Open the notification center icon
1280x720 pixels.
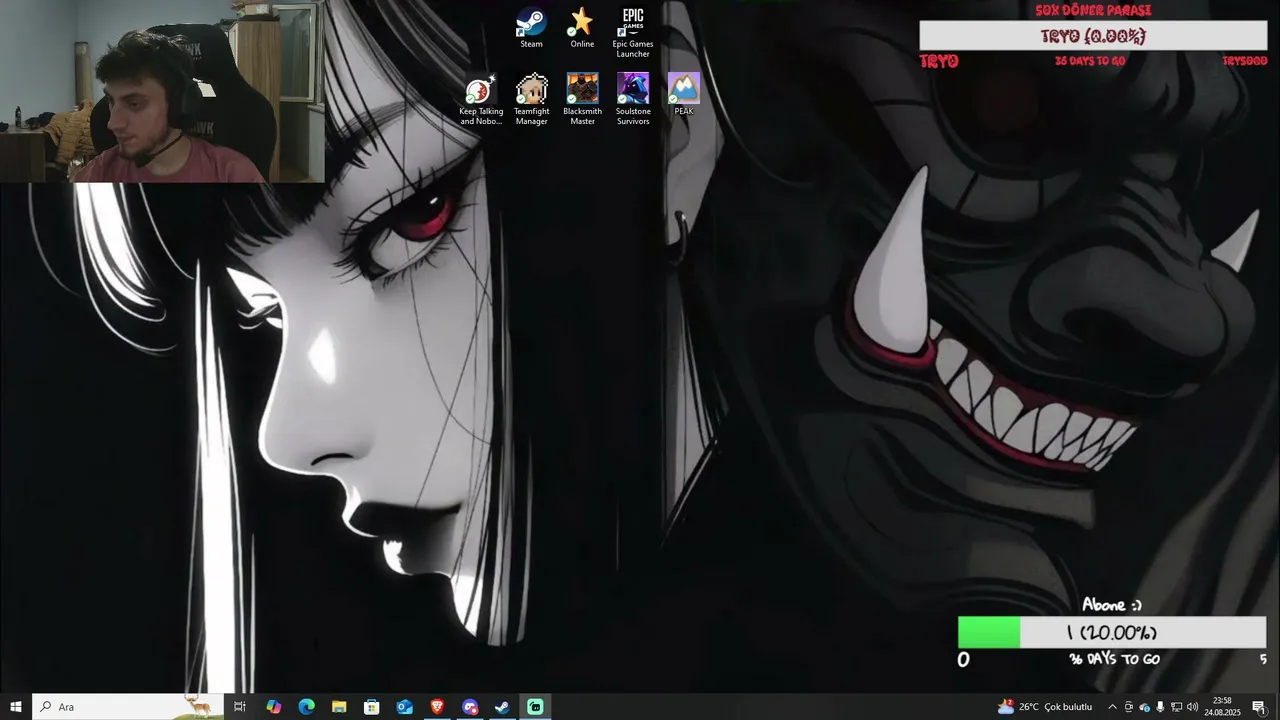tap(1259, 707)
